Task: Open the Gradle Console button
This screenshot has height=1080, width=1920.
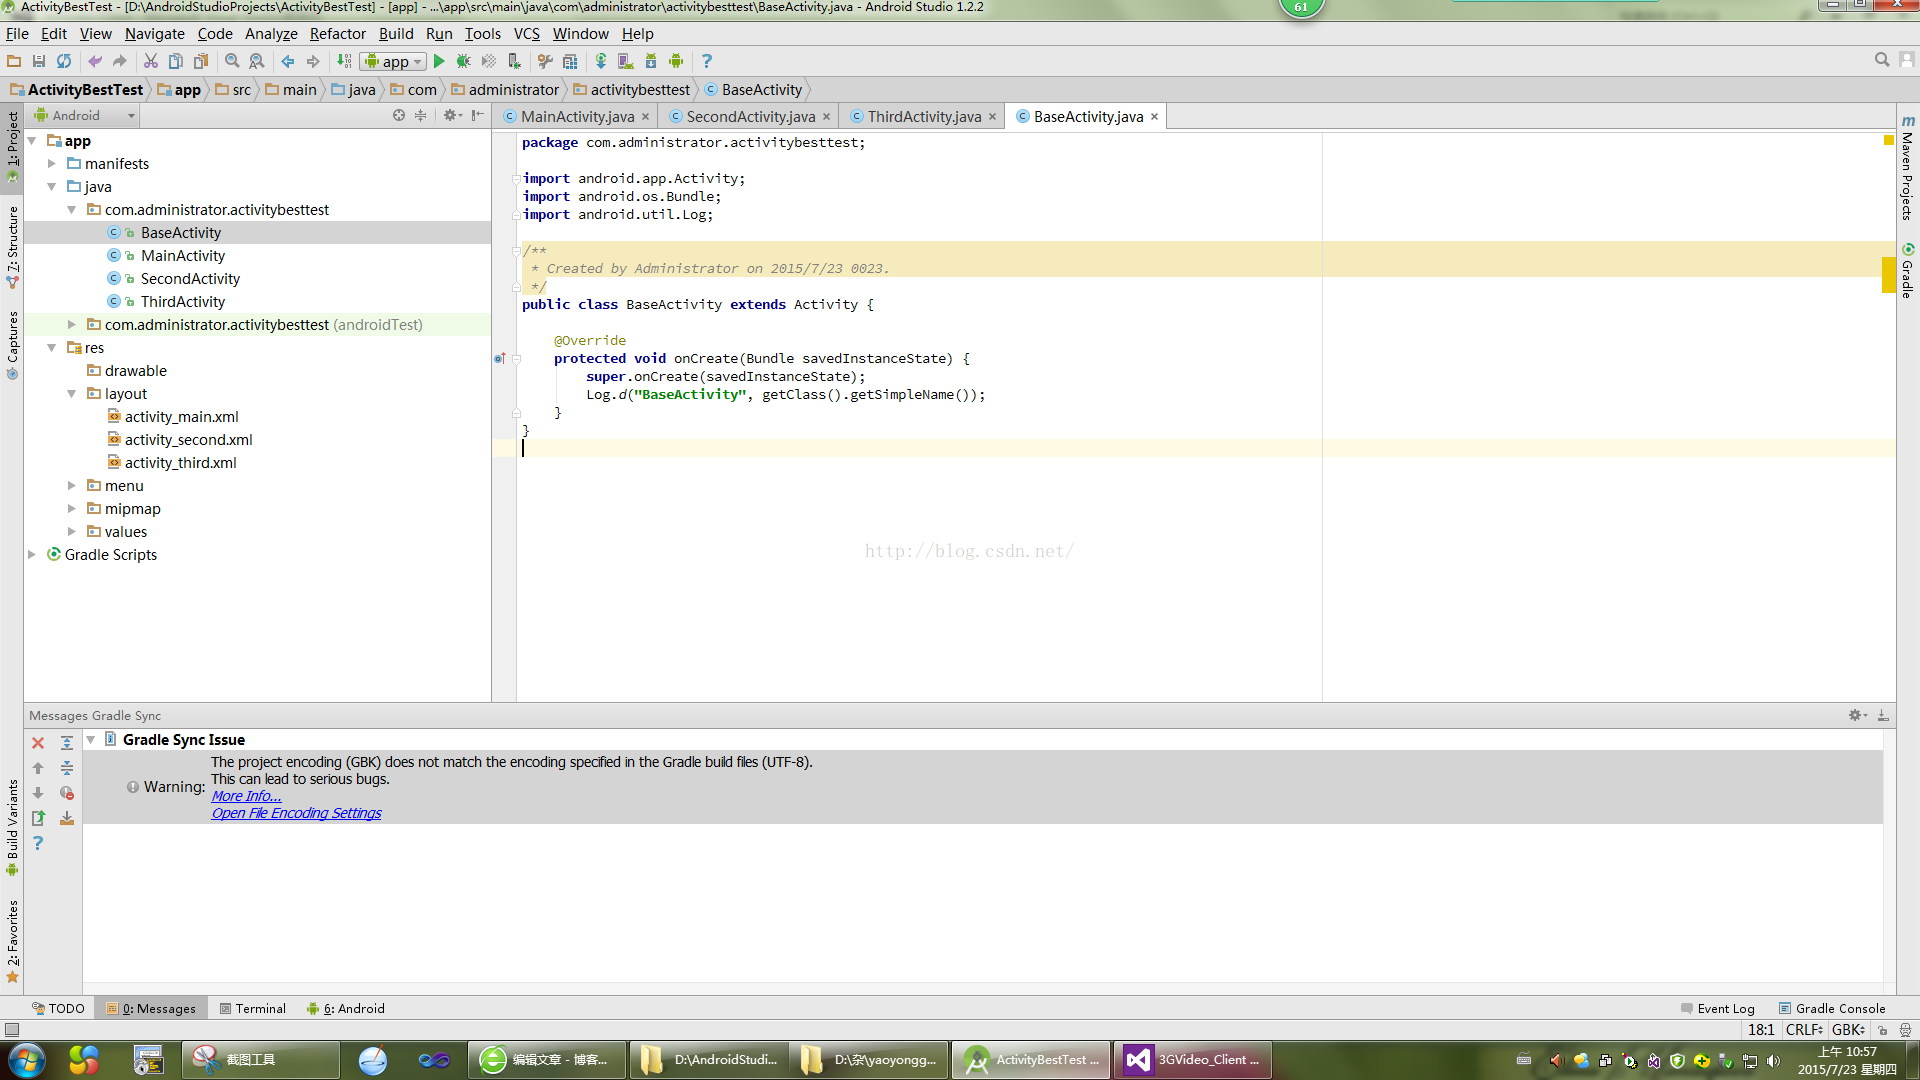Action: 1832,1008
